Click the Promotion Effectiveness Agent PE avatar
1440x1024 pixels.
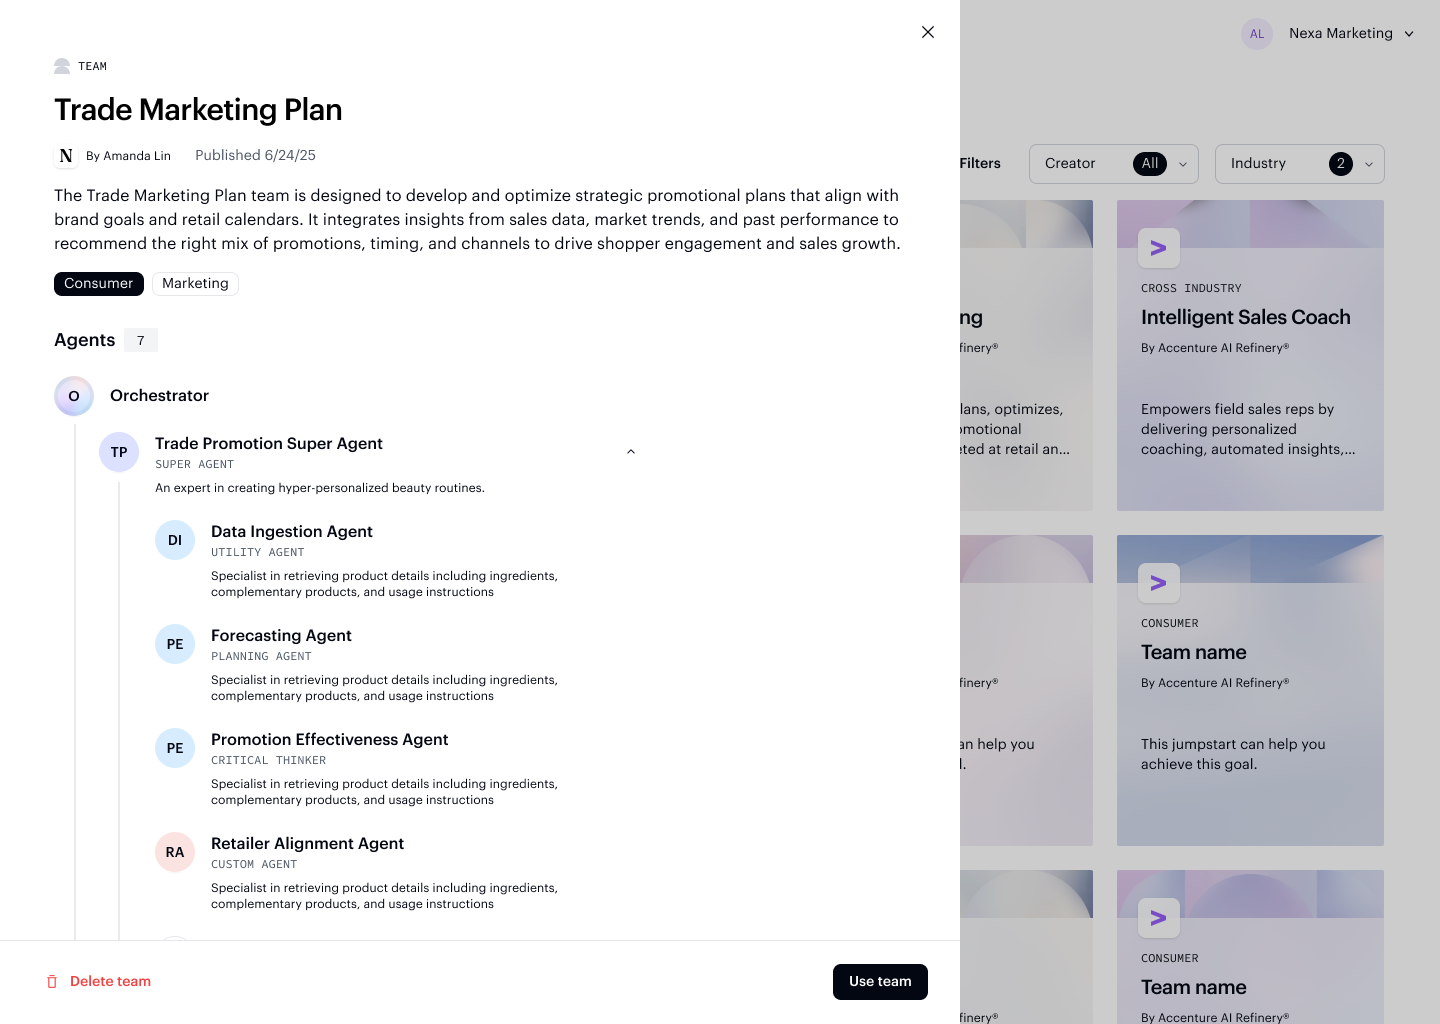[x=175, y=748]
